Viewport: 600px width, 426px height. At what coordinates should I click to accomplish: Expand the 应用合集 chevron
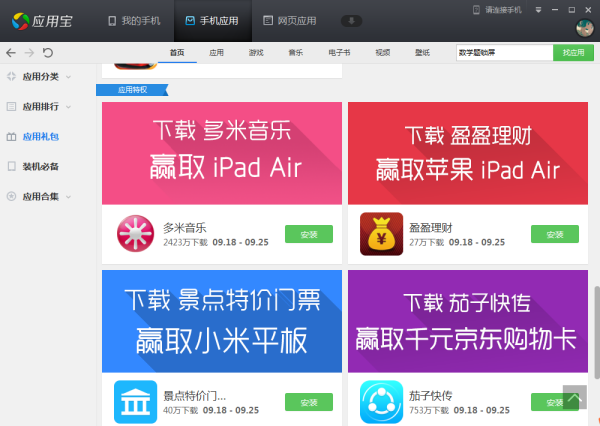coord(68,197)
